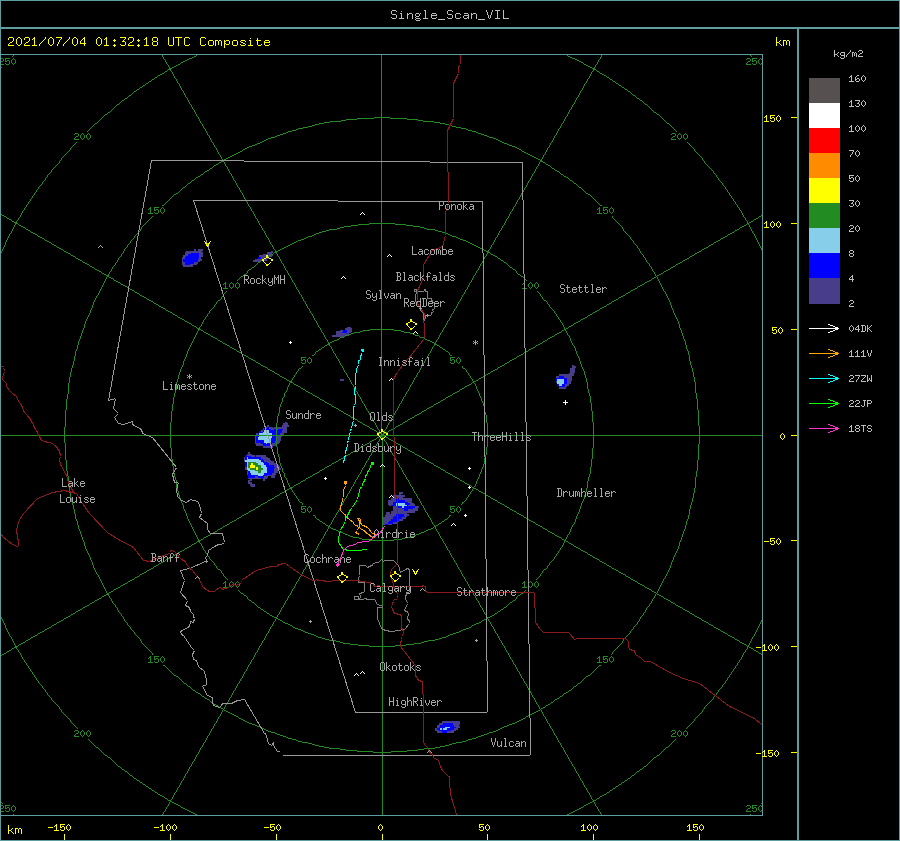Click the 2021/07/04 01:32:18 UTC Composite timestamp
The height and width of the screenshot is (841, 900).
coord(138,42)
